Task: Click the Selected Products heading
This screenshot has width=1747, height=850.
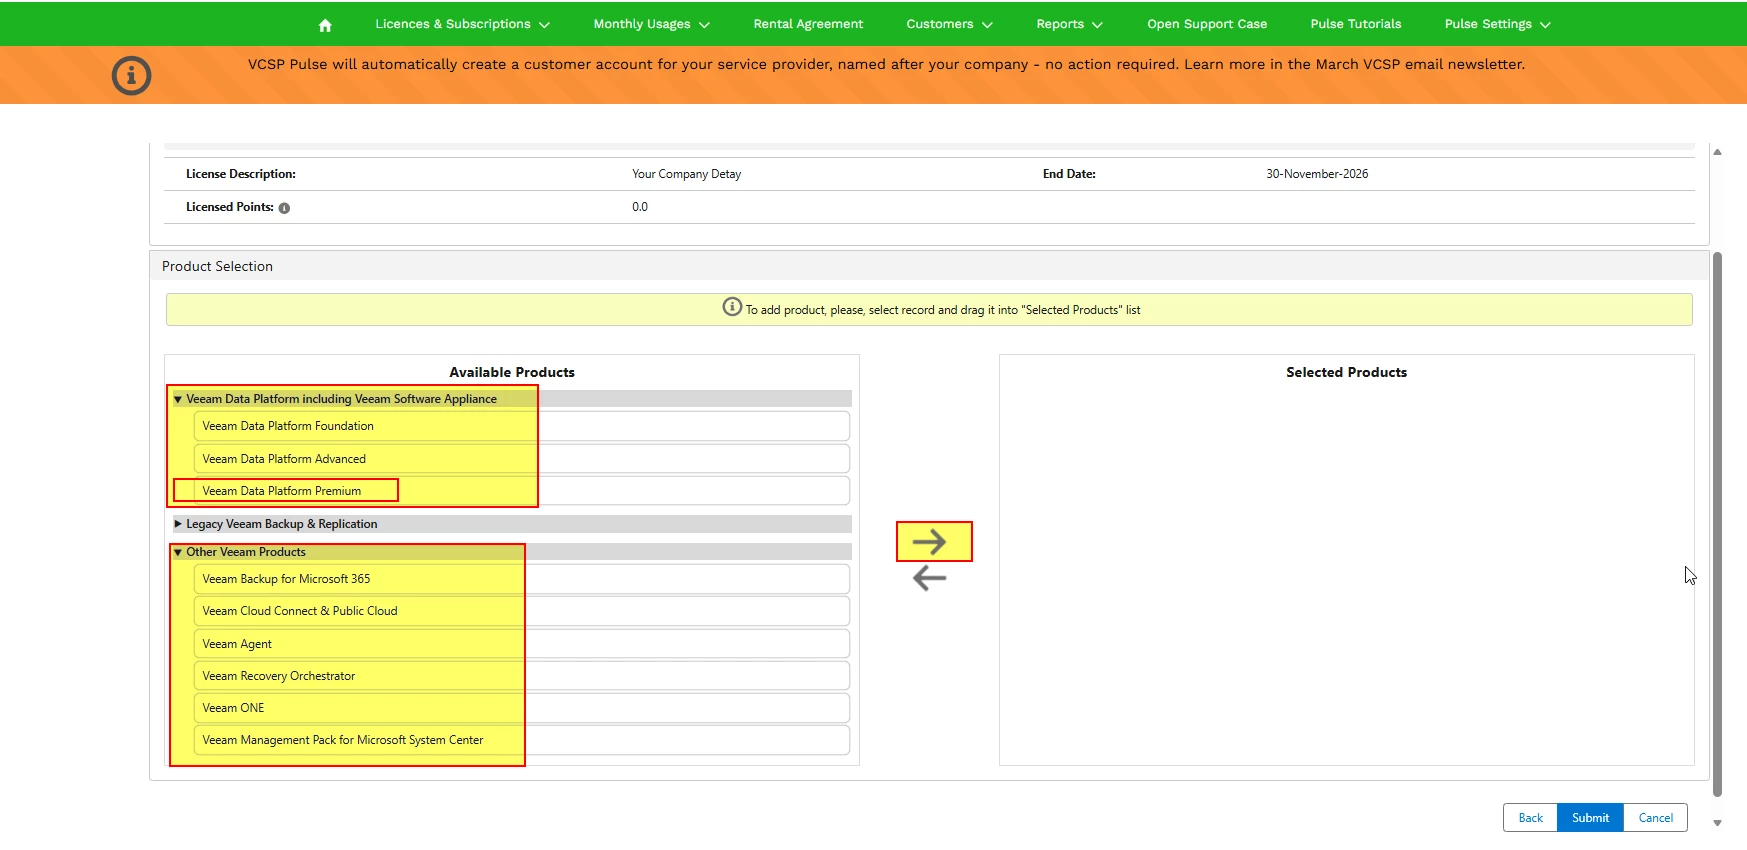Action: click(x=1346, y=372)
